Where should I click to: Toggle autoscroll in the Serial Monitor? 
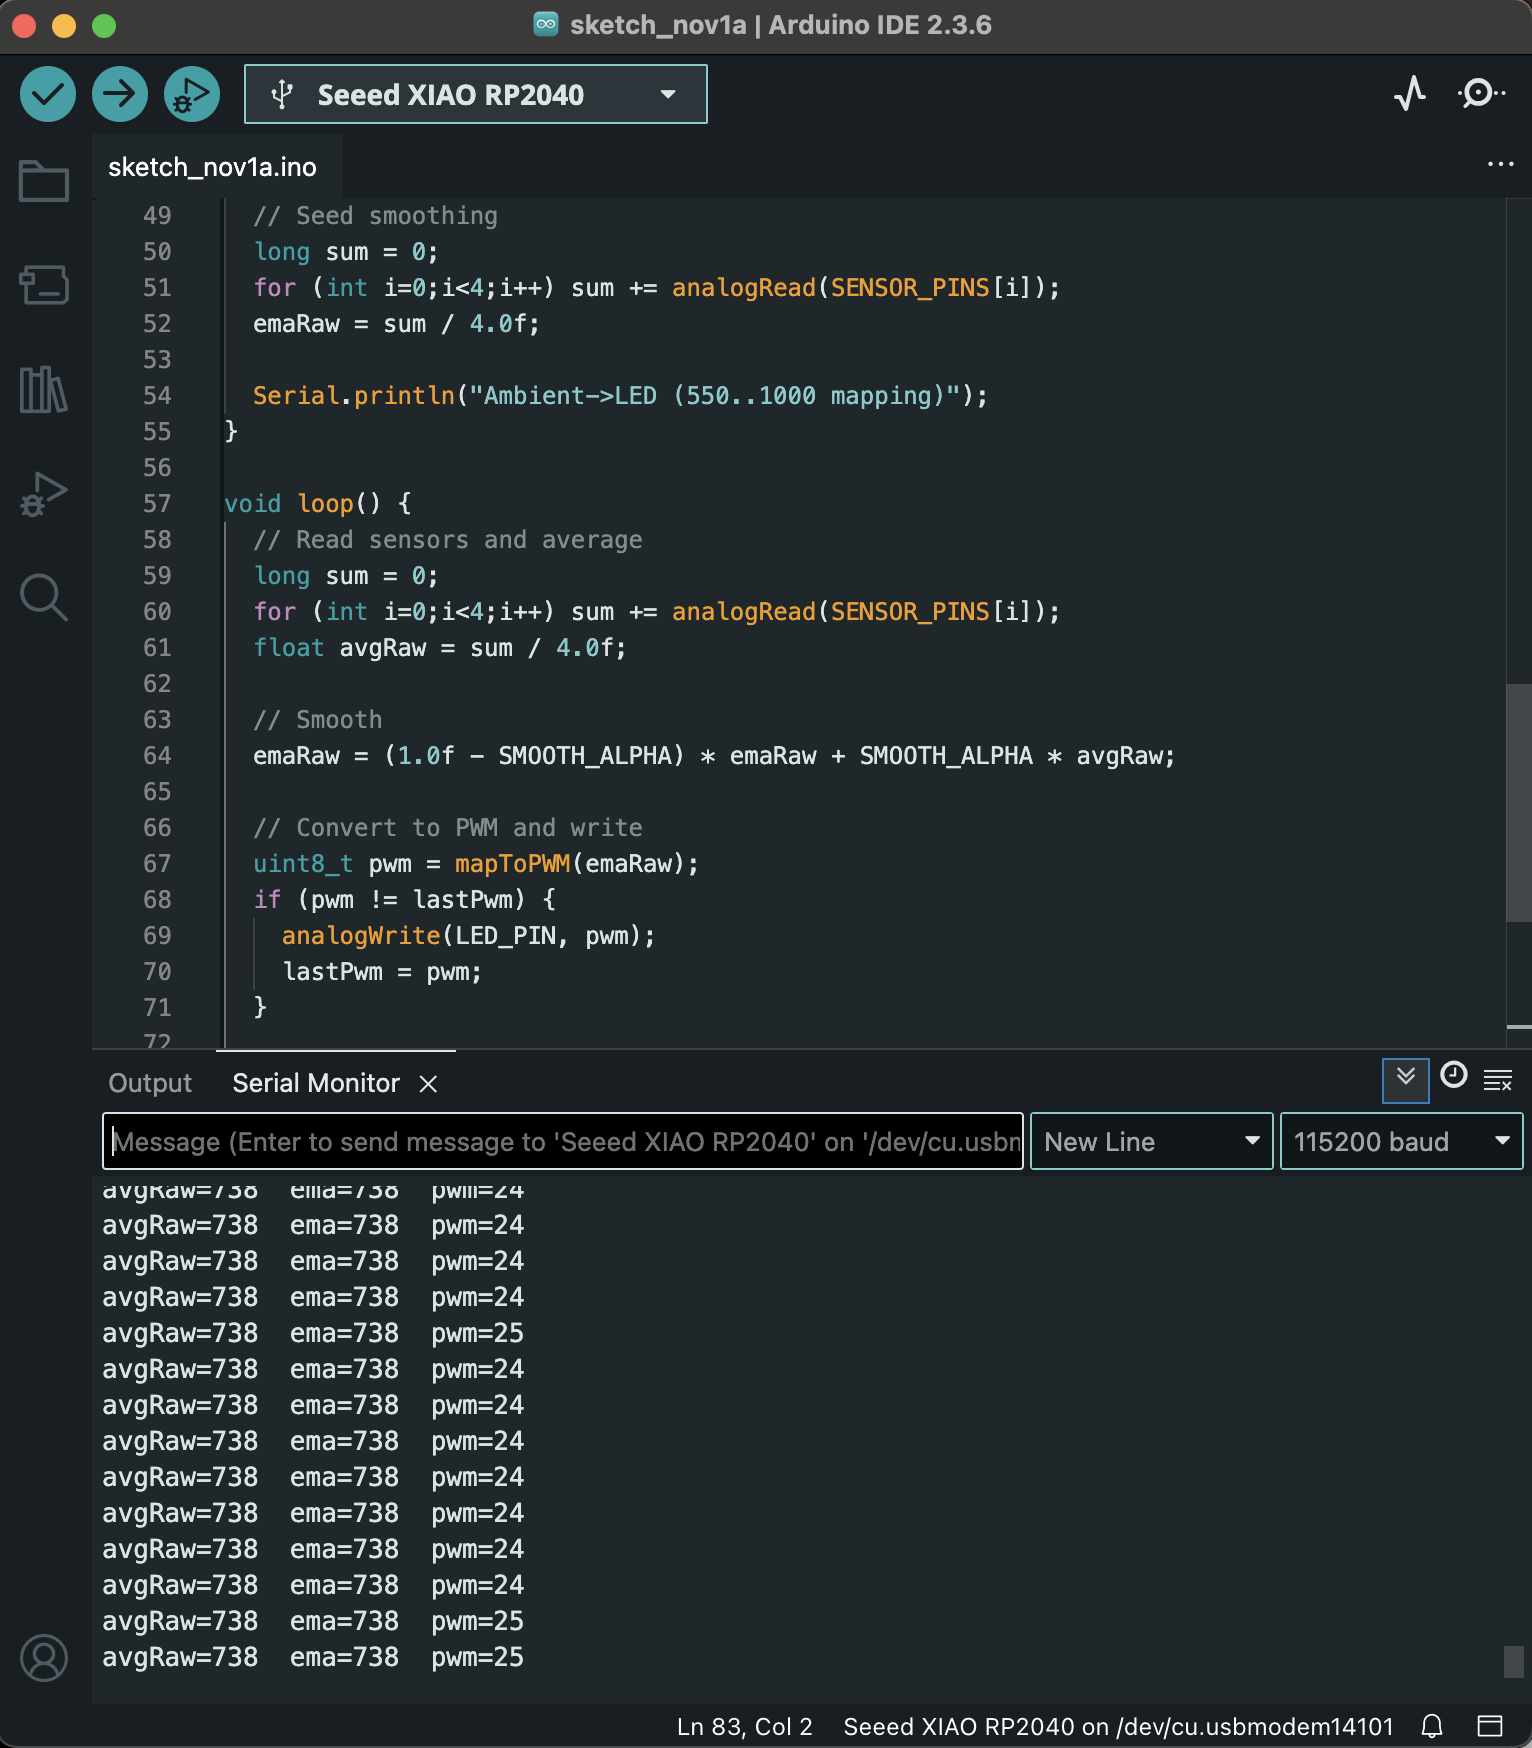click(x=1405, y=1080)
